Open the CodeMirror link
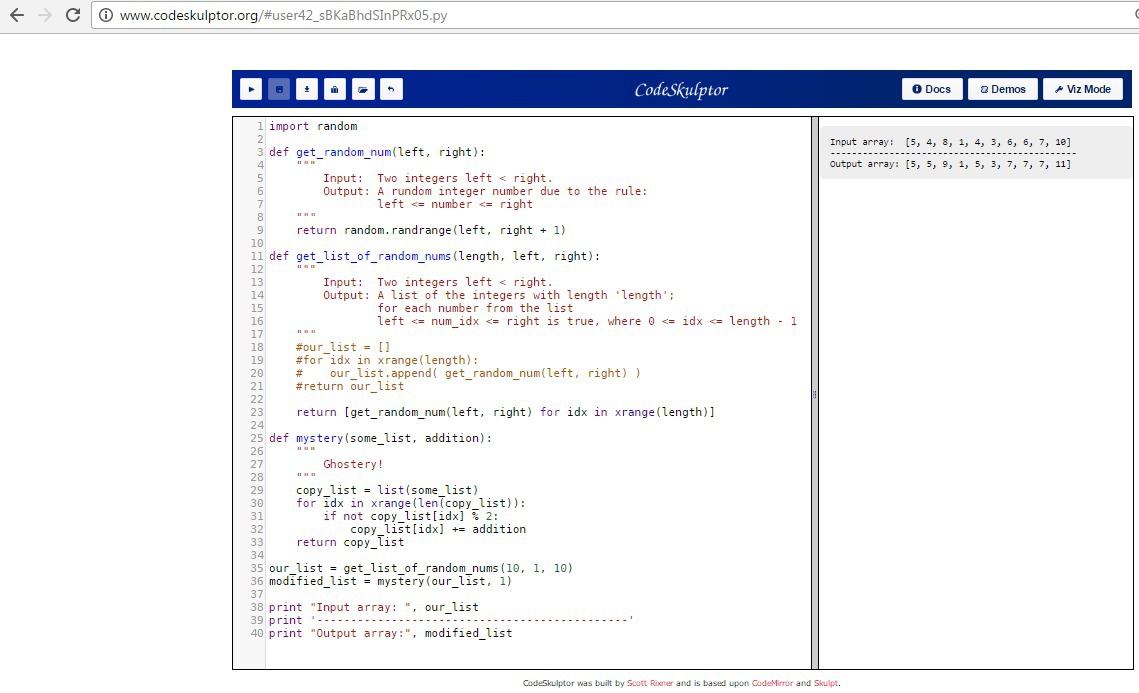The height and width of the screenshot is (693, 1139). coord(772,683)
